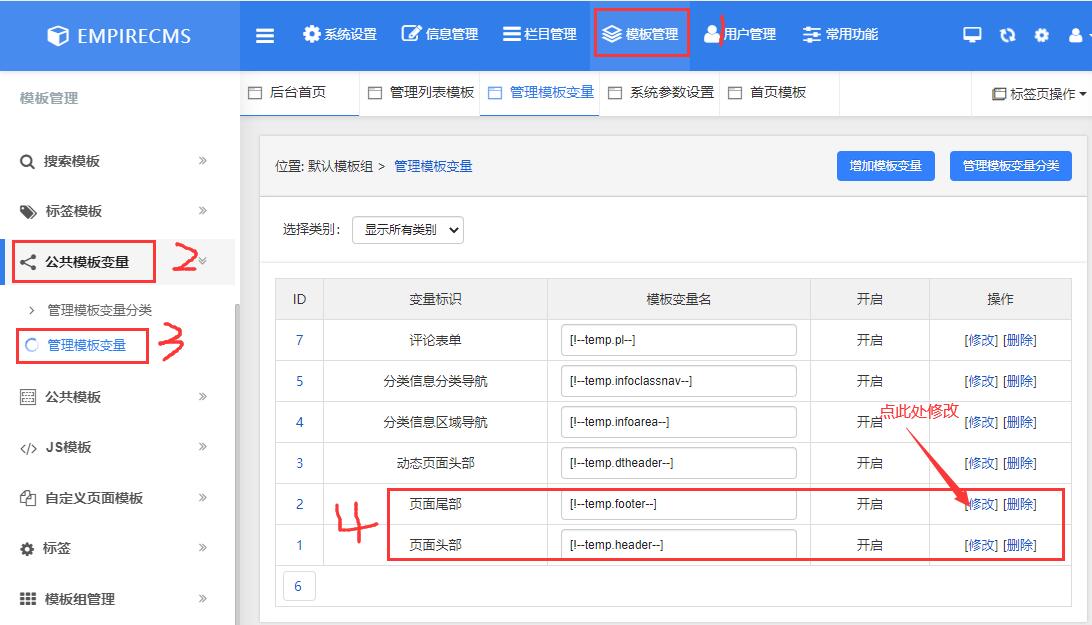Click the input showing [!--temp.footer--]
This screenshot has width=1092, height=625.
point(679,504)
